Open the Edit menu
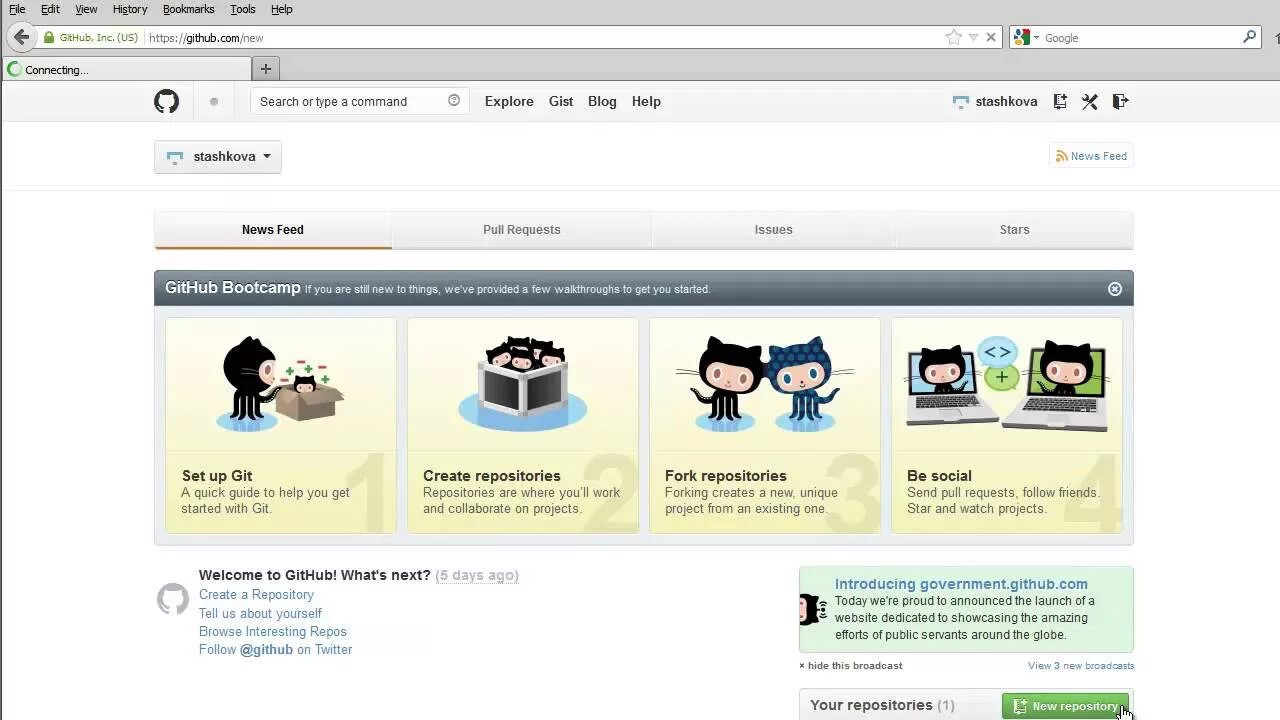Image resolution: width=1280 pixels, height=720 pixels. pos(50,9)
